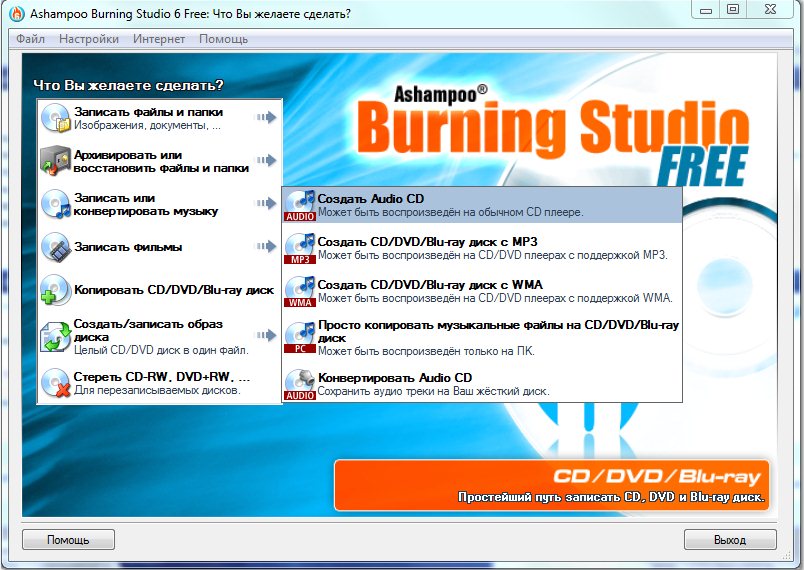
Task: Choose Конвертировать Audio CD entry
Action: pyautogui.click(x=482, y=384)
